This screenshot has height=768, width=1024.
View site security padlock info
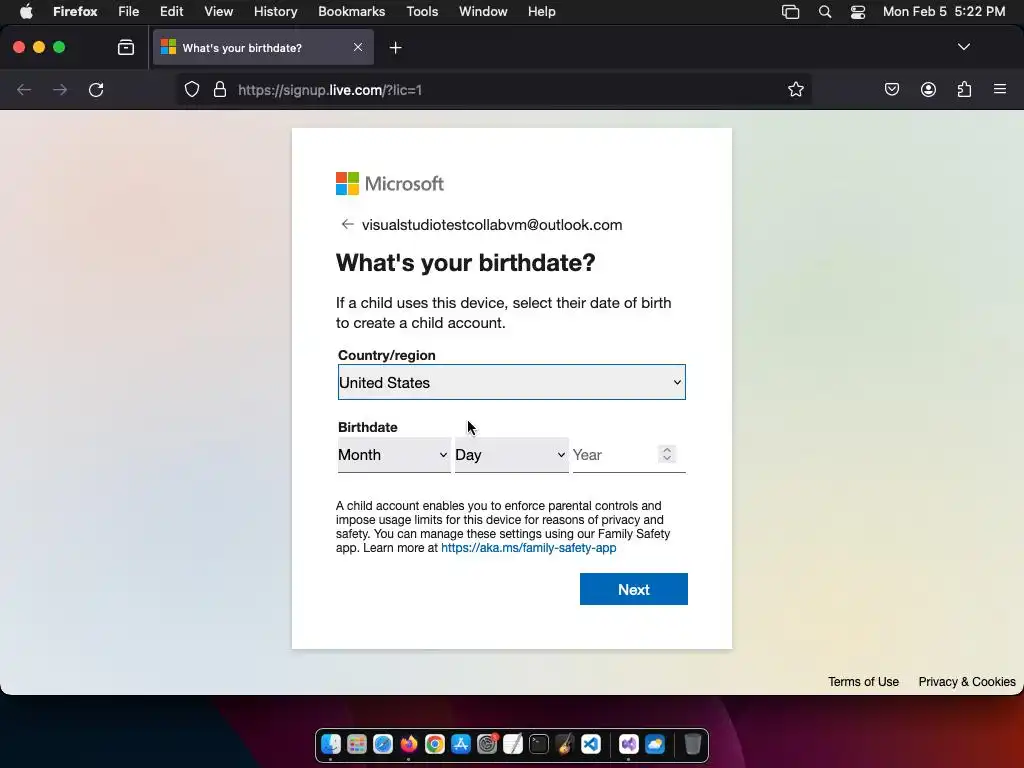pyautogui.click(x=220, y=89)
